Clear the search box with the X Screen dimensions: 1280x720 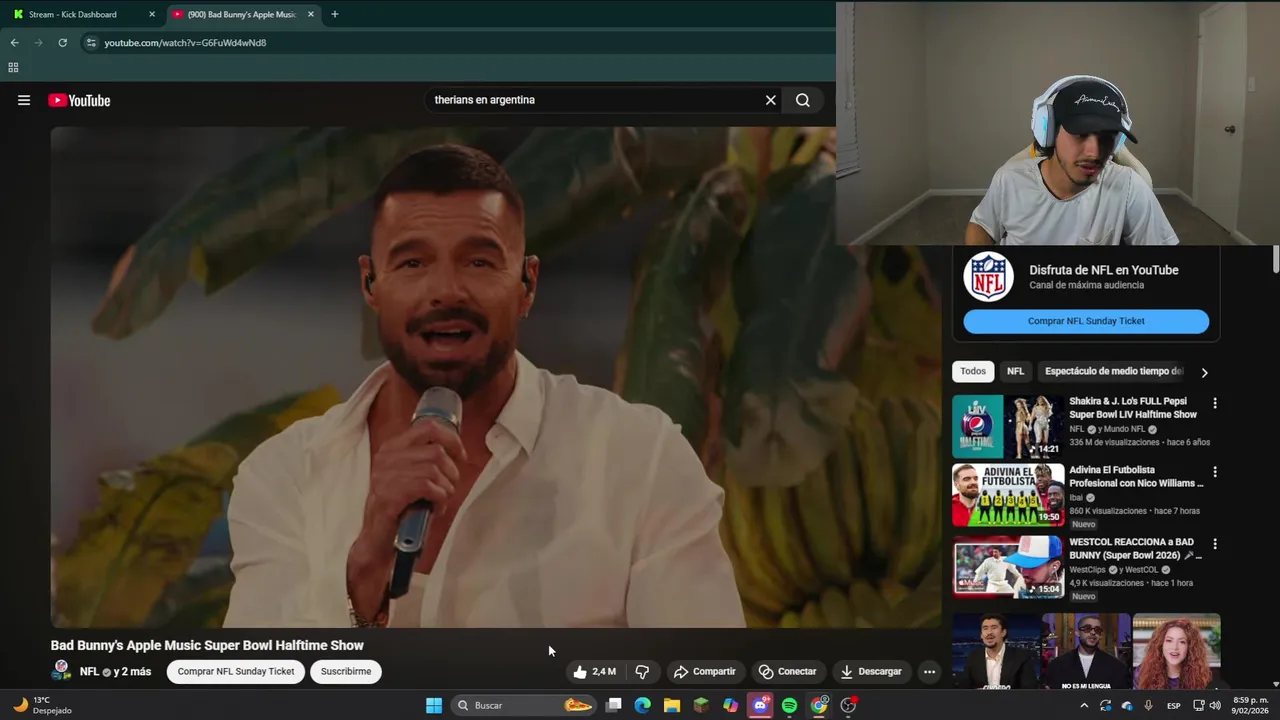click(770, 100)
